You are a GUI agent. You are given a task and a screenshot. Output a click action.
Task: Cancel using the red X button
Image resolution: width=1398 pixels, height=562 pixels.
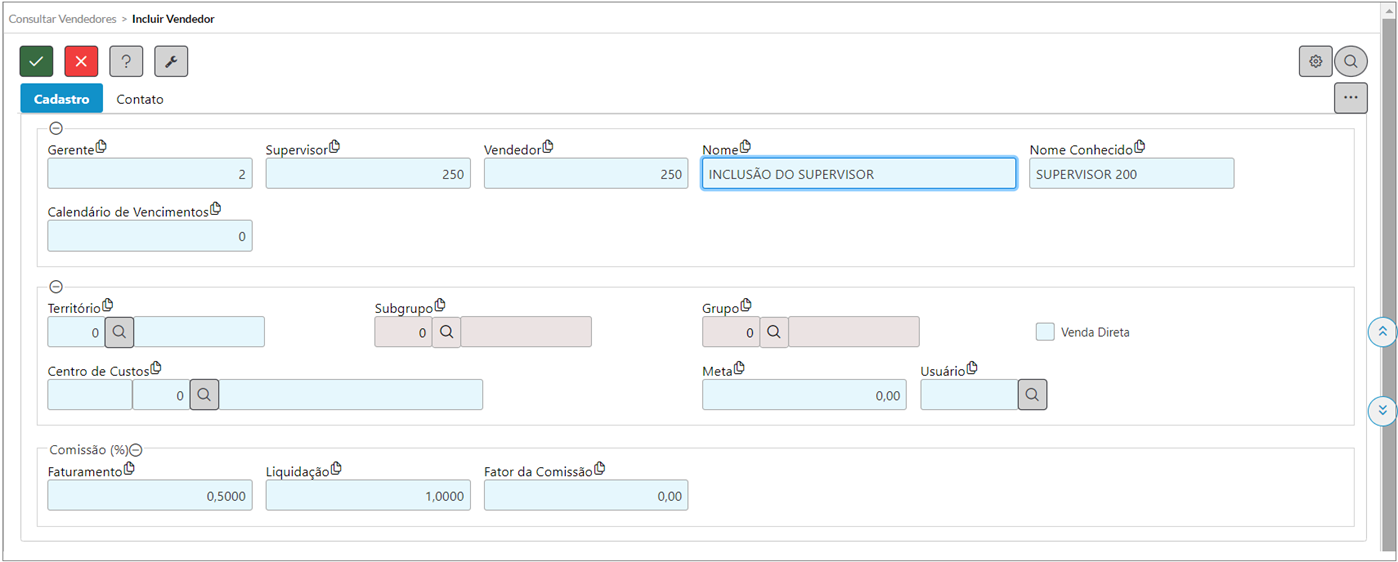point(81,61)
